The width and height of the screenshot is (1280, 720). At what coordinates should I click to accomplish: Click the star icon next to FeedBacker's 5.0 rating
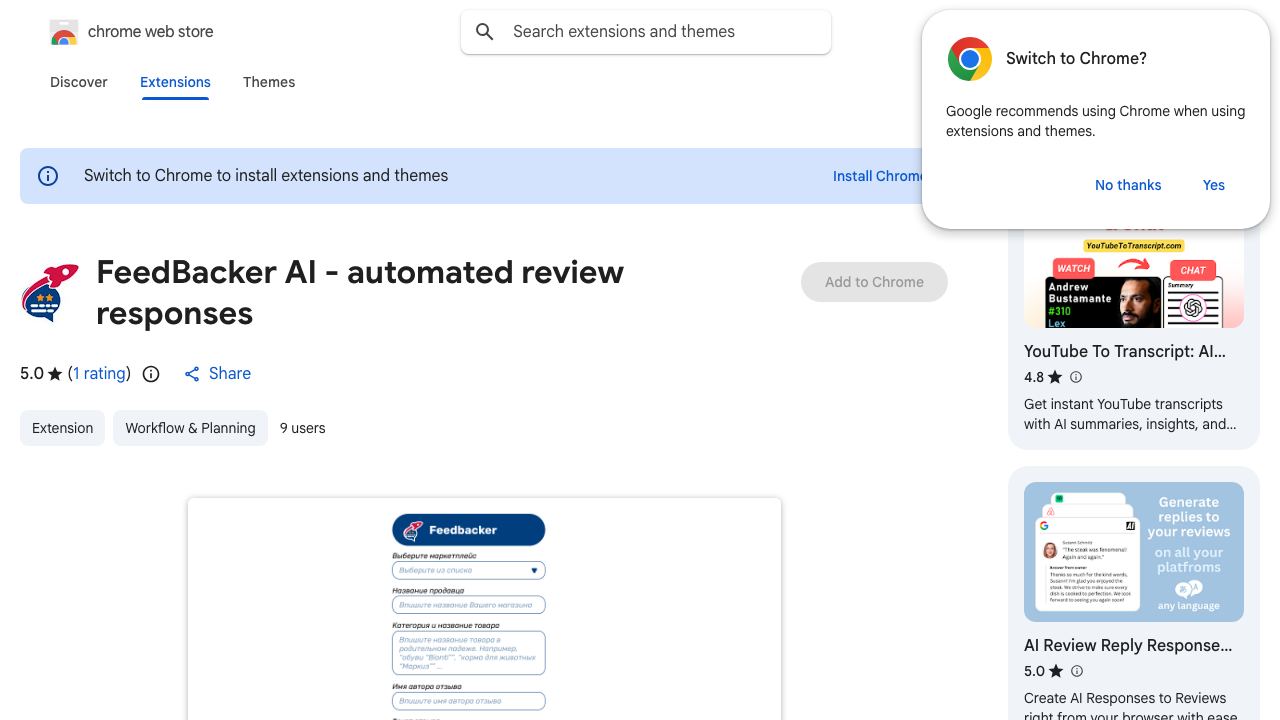55,374
